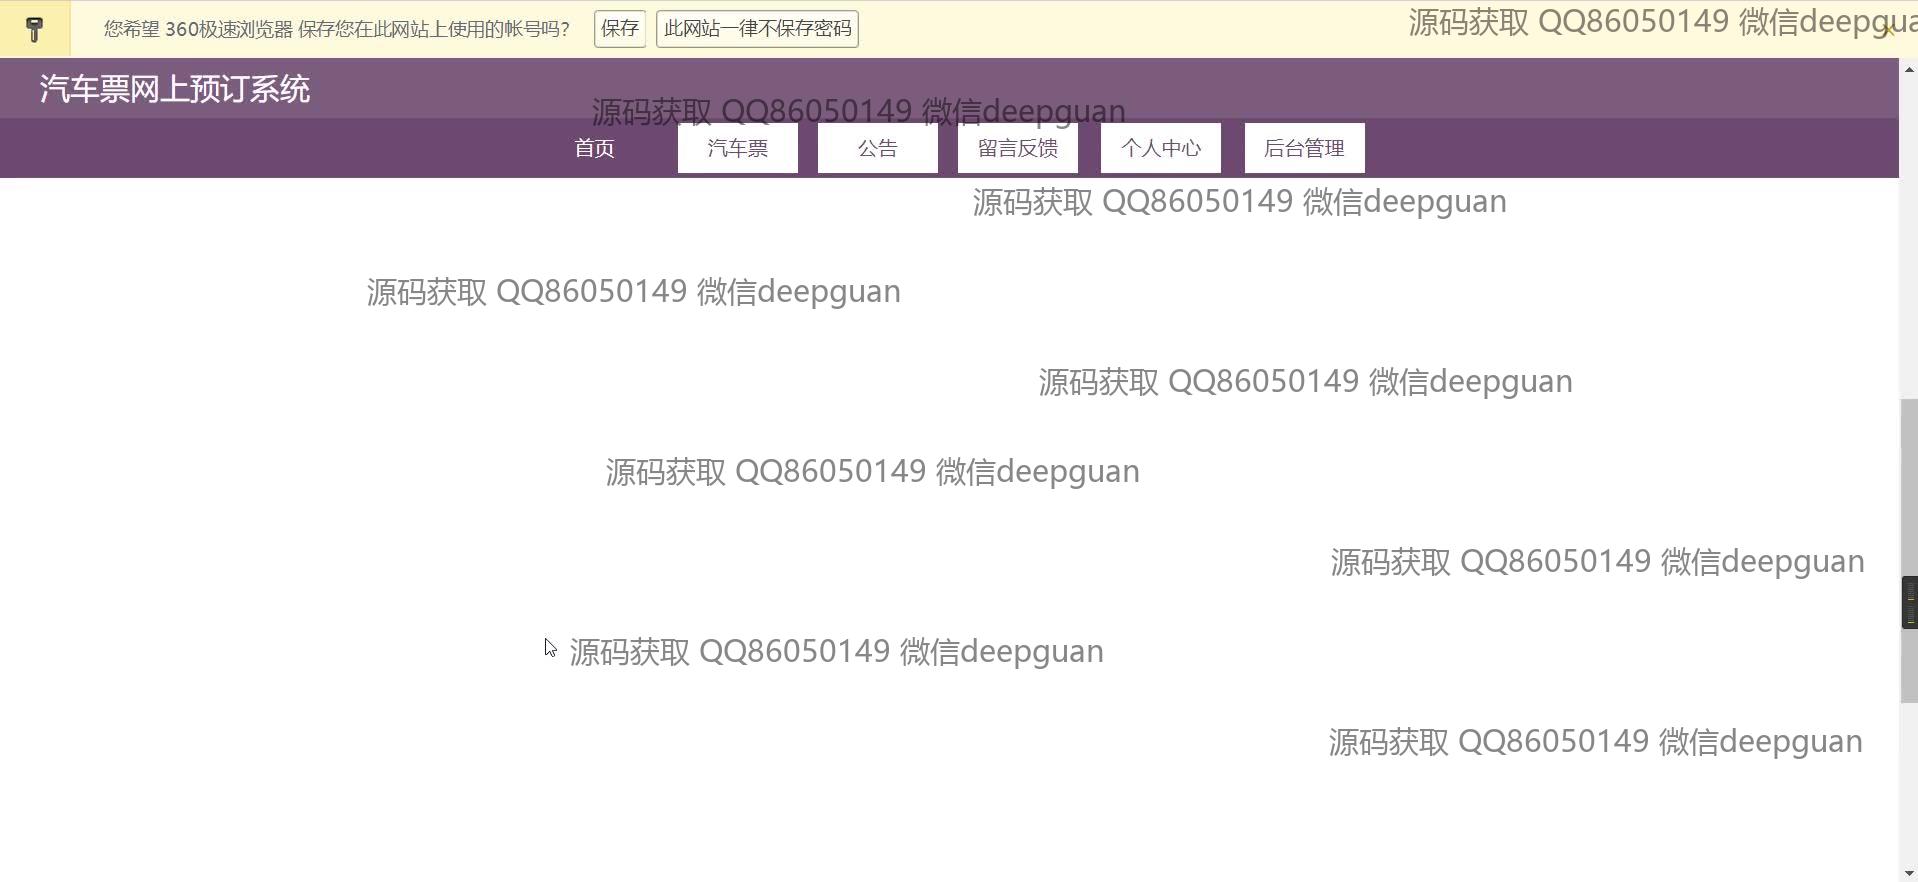Open the 首页 navigation item
This screenshot has width=1918, height=882.
point(595,148)
